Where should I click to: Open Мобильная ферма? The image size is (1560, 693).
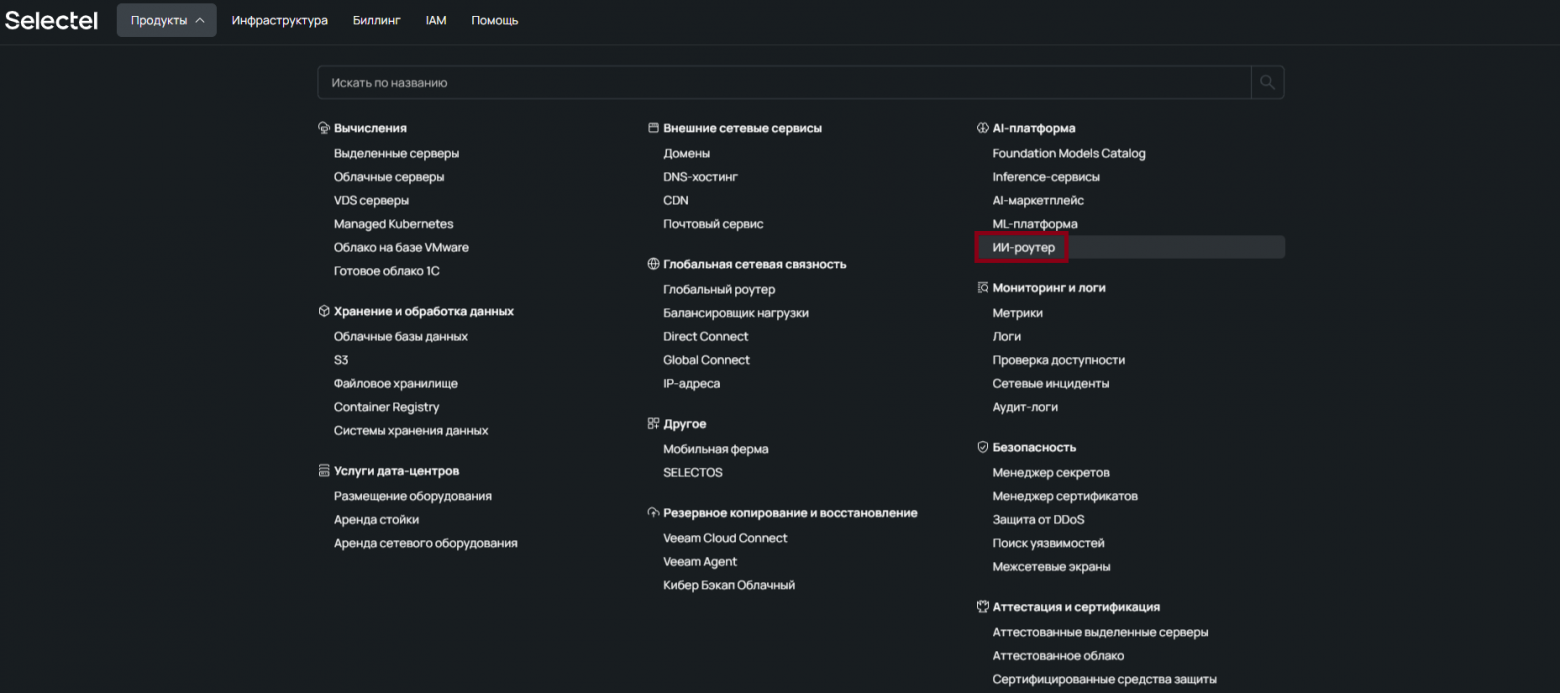coord(716,449)
